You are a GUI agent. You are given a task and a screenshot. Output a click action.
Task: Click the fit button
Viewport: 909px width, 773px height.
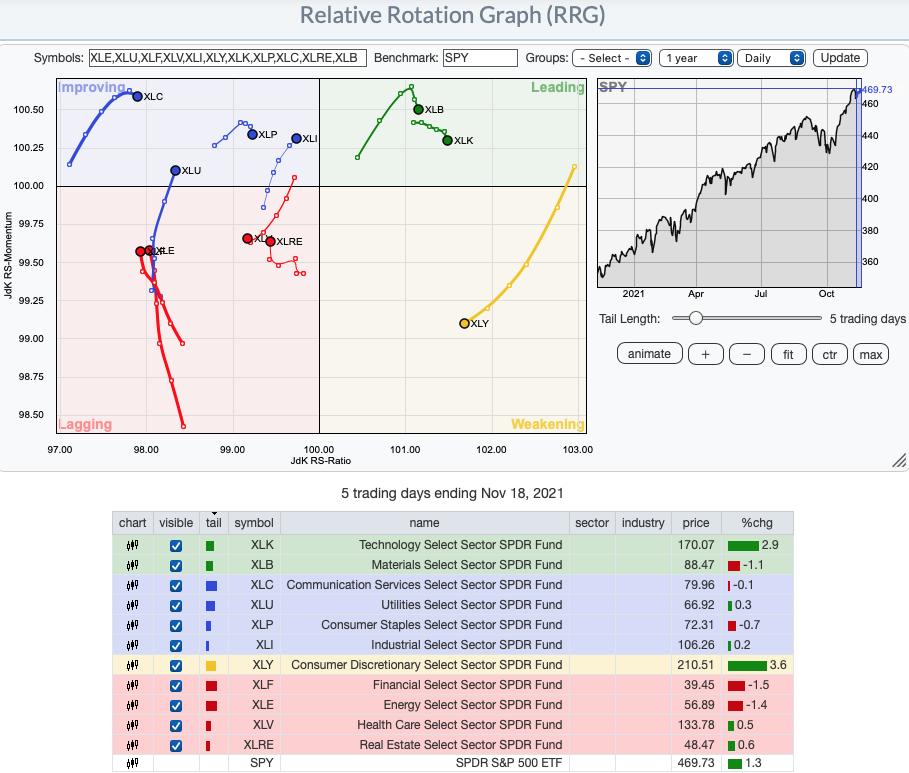tap(788, 354)
